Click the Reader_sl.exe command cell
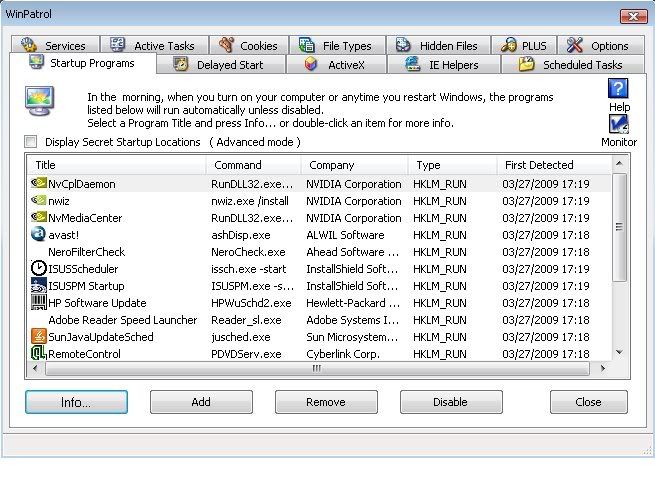Image resolution: width=655 pixels, height=485 pixels. tap(246, 320)
